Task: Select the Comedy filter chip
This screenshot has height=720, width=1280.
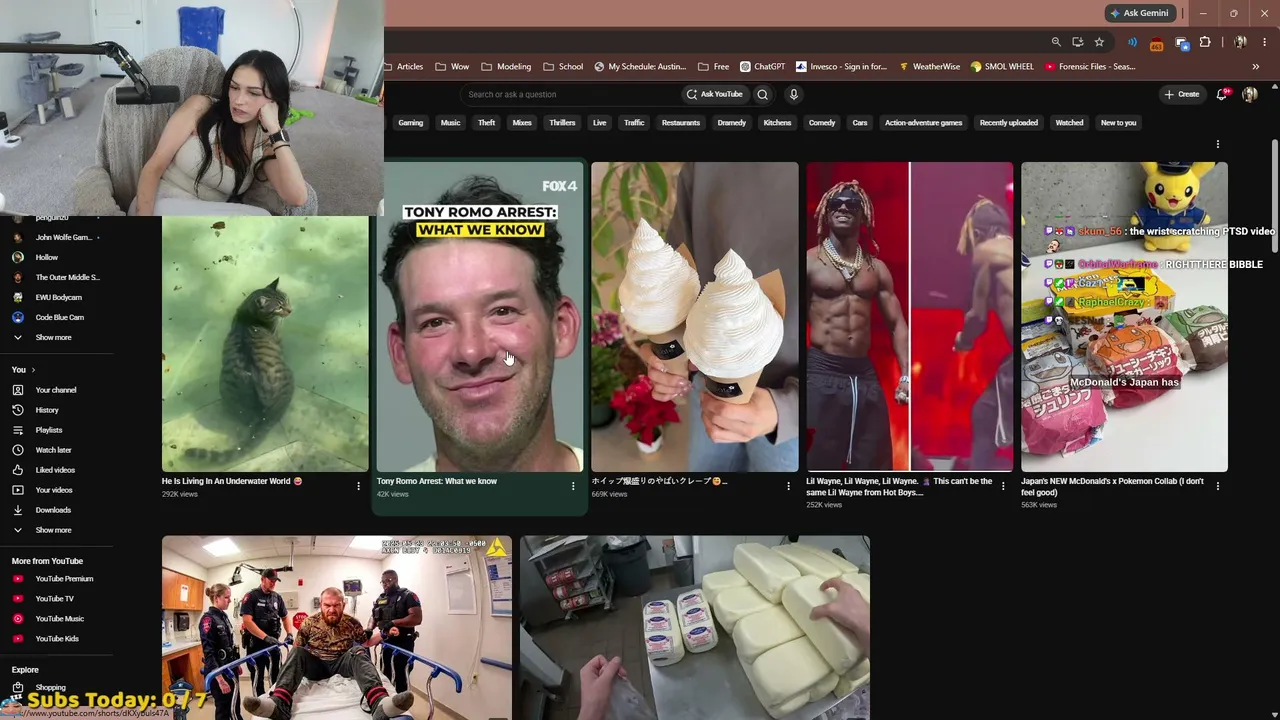Action: click(822, 123)
